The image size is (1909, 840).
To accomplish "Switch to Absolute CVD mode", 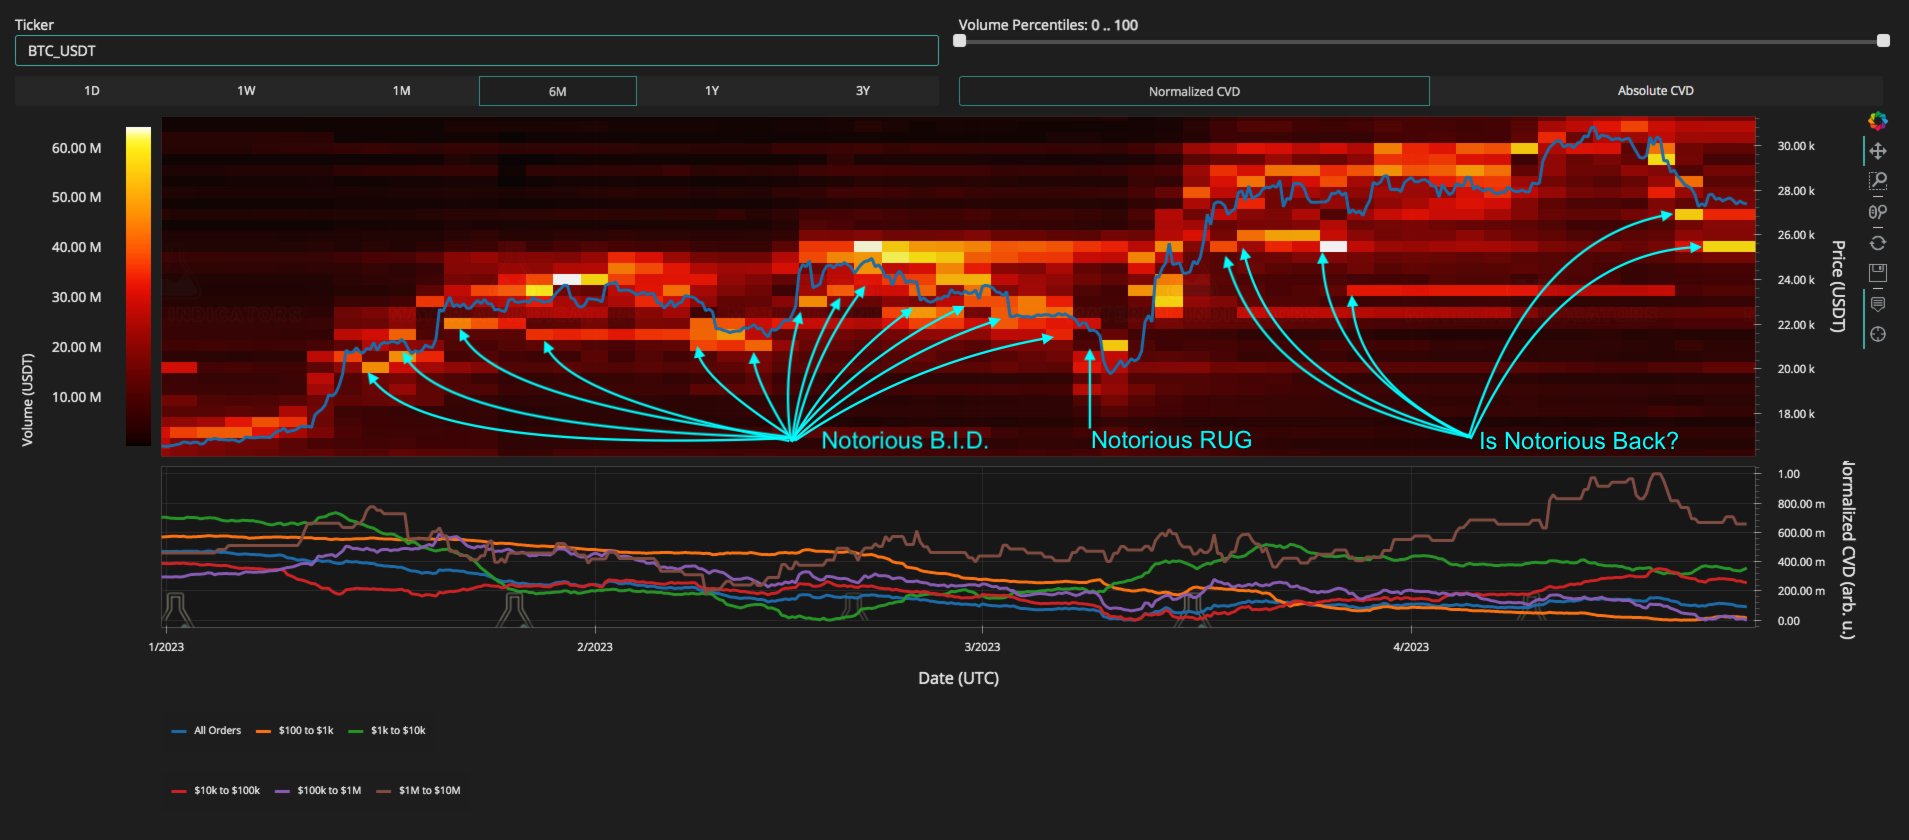I will [x=1655, y=91].
